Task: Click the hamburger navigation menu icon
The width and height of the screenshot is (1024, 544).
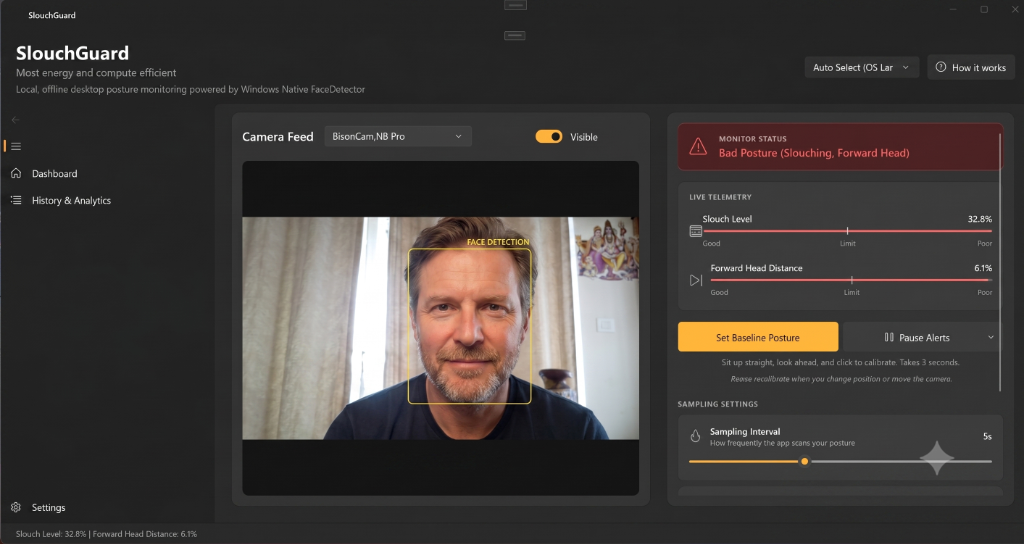Action: 16,146
